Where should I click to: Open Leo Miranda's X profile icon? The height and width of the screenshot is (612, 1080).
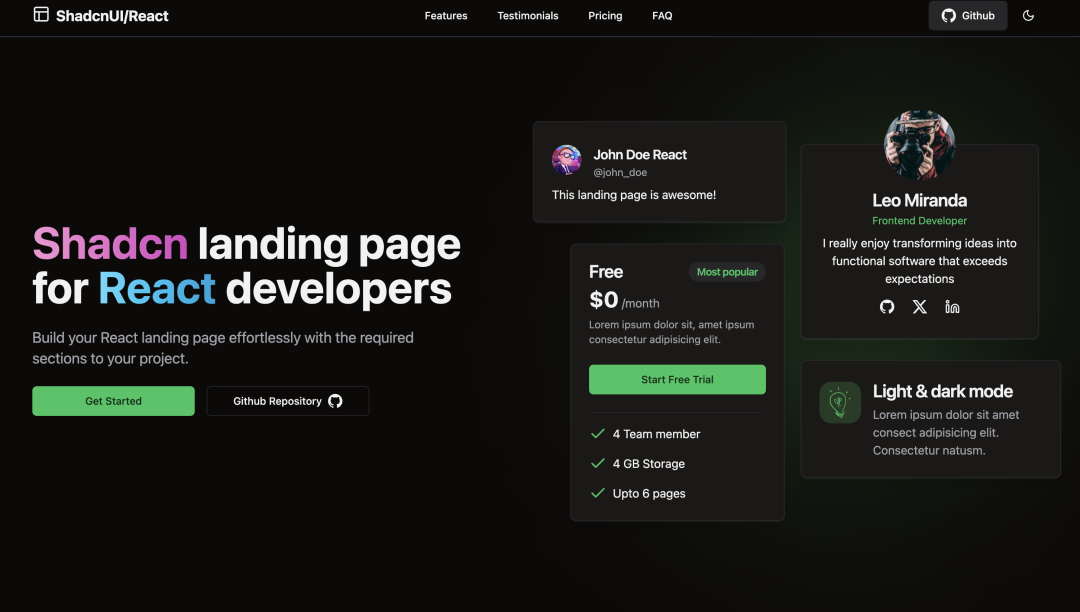pyautogui.click(x=920, y=307)
